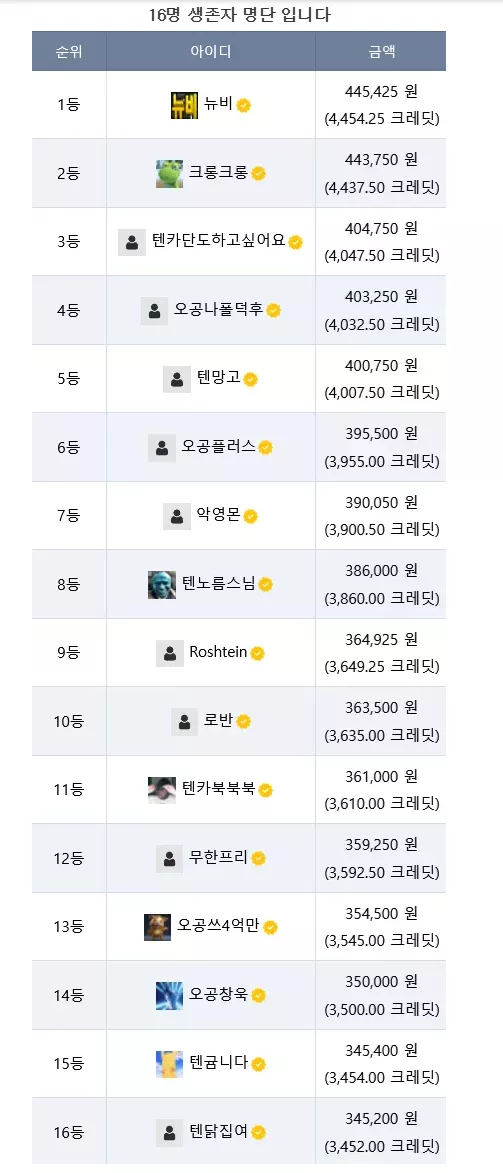Select the default avatar icon beside 텐망고
The height and width of the screenshot is (1173, 503).
(x=177, y=379)
